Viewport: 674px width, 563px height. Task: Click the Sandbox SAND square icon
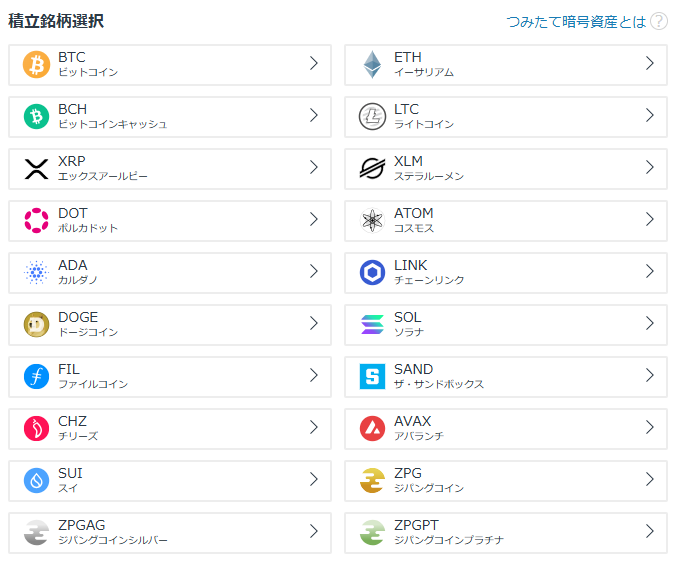(372, 376)
